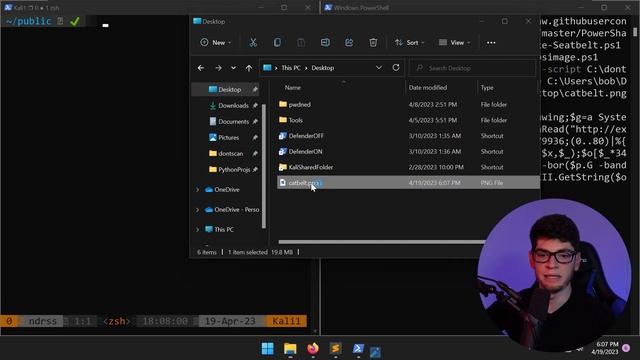Select Downloads in navigation pane

tap(233, 105)
